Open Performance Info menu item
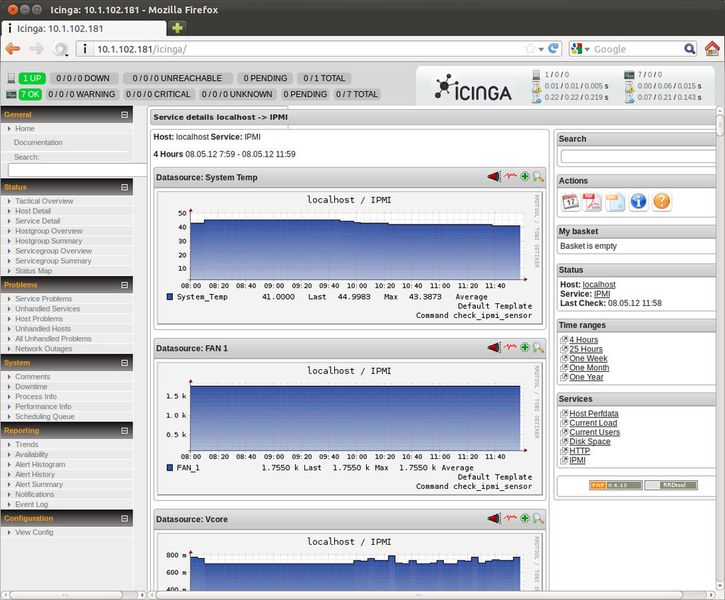The width and height of the screenshot is (725, 600). (43, 406)
